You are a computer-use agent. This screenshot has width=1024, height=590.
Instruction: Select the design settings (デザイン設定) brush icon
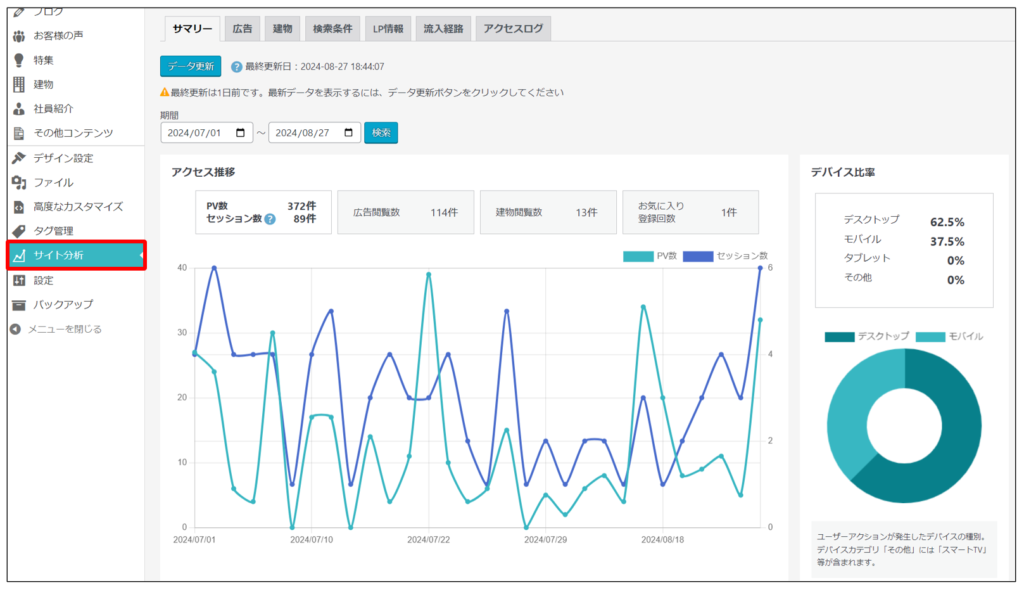(18, 158)
